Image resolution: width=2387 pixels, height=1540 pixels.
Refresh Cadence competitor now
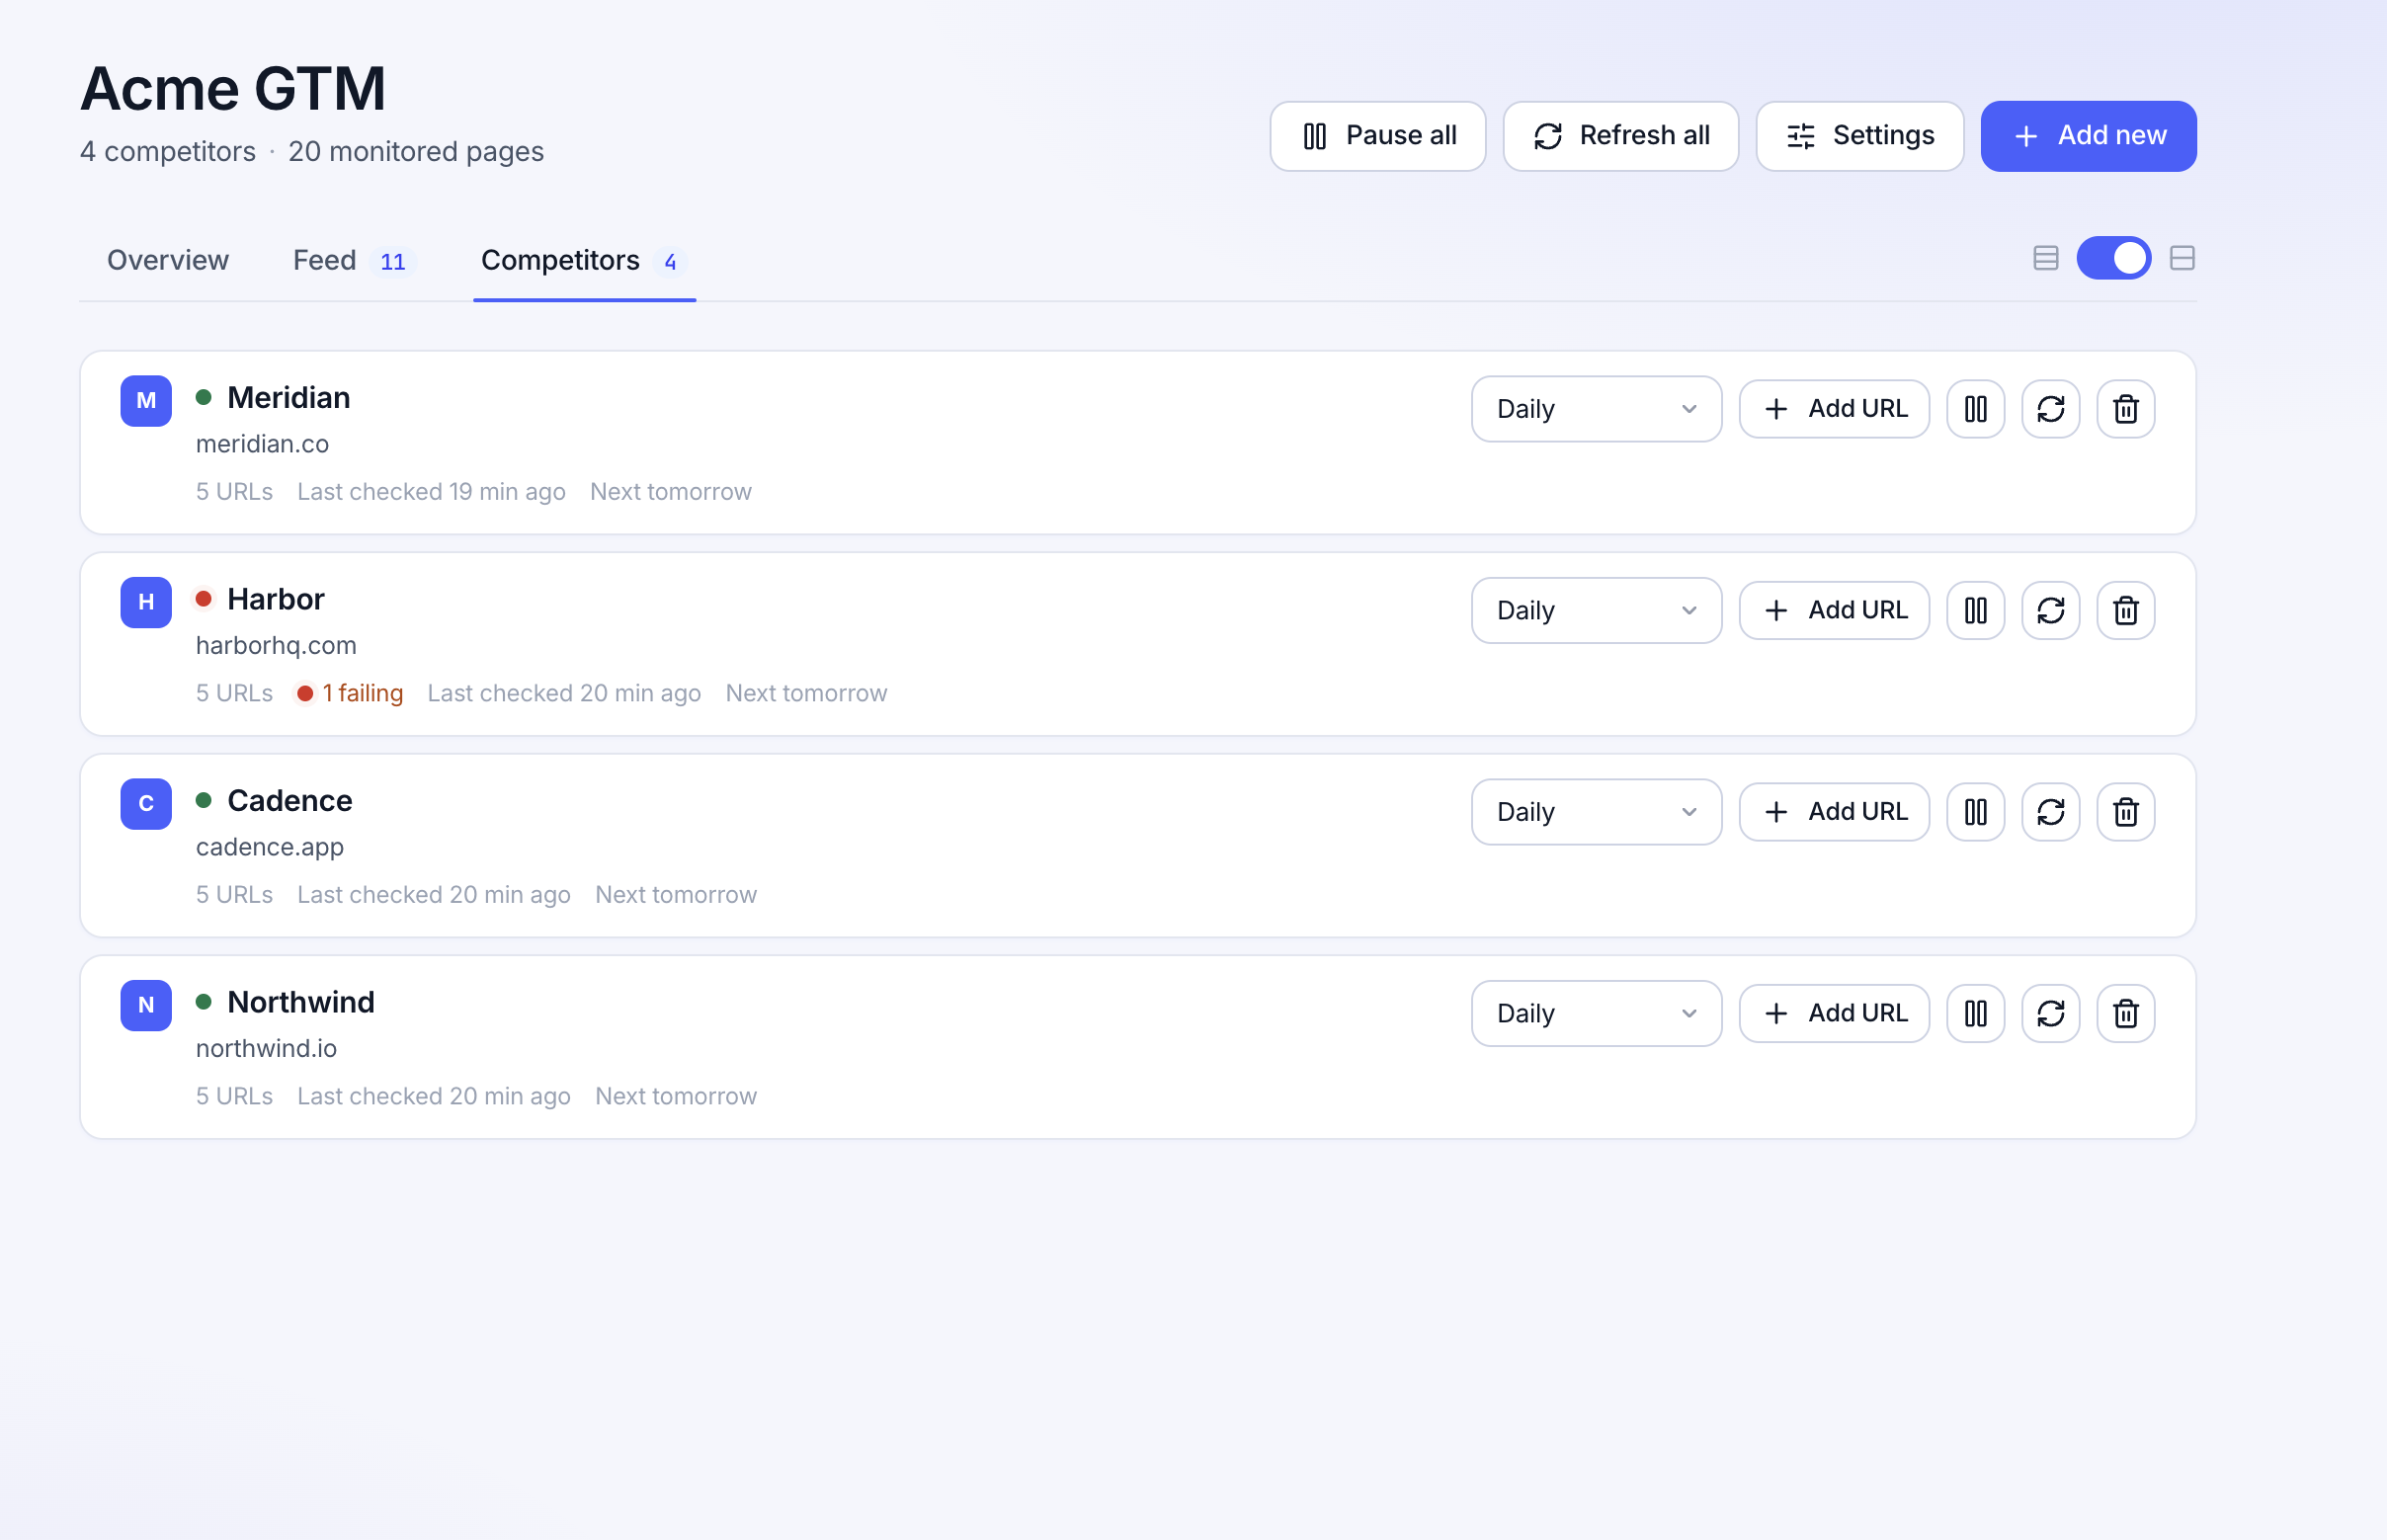pos(2050,812)
